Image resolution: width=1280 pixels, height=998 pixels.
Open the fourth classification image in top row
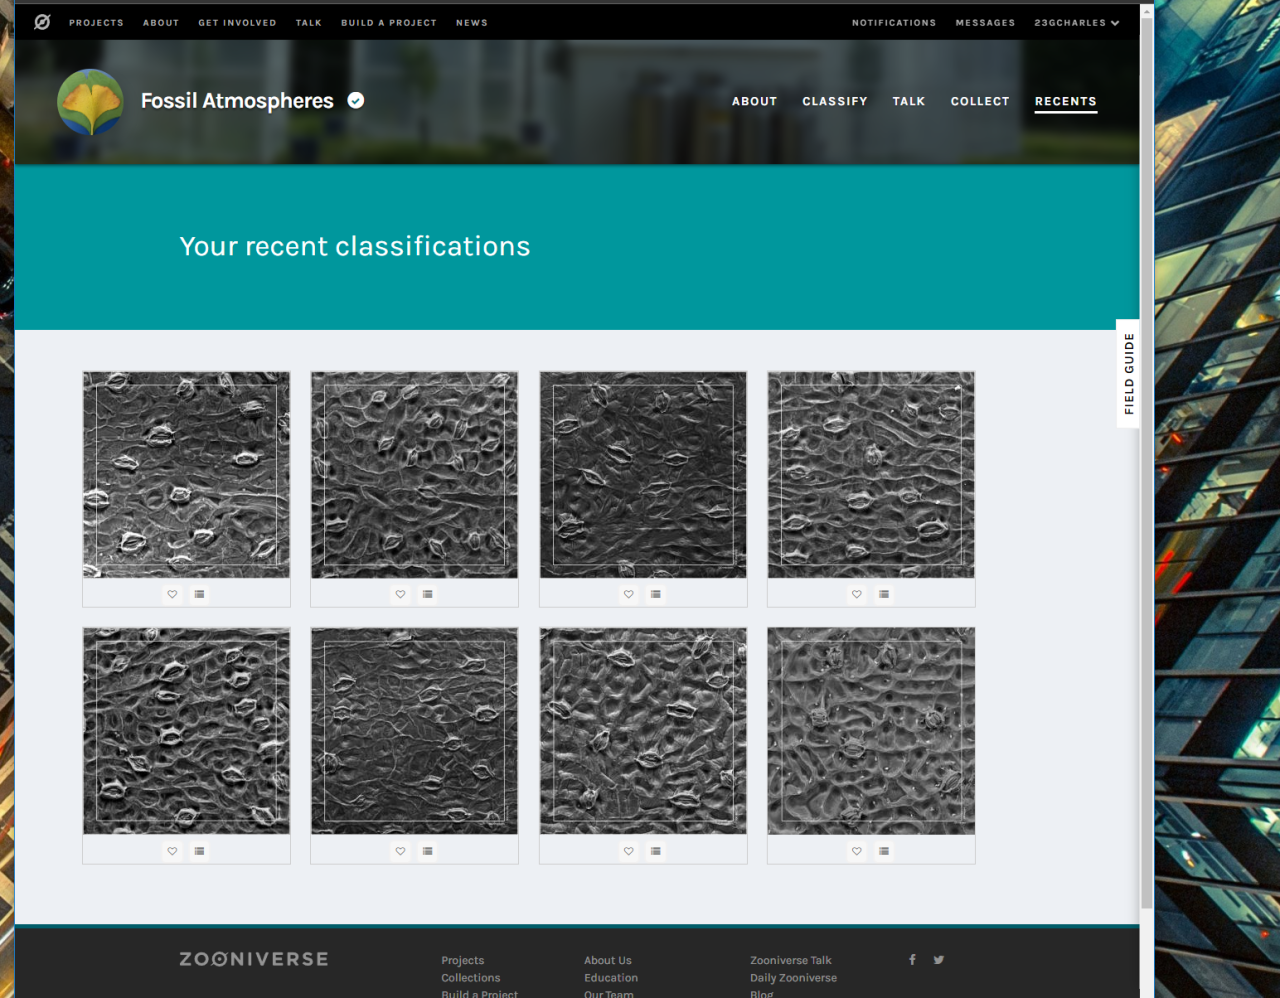click(x=871, y=475)
